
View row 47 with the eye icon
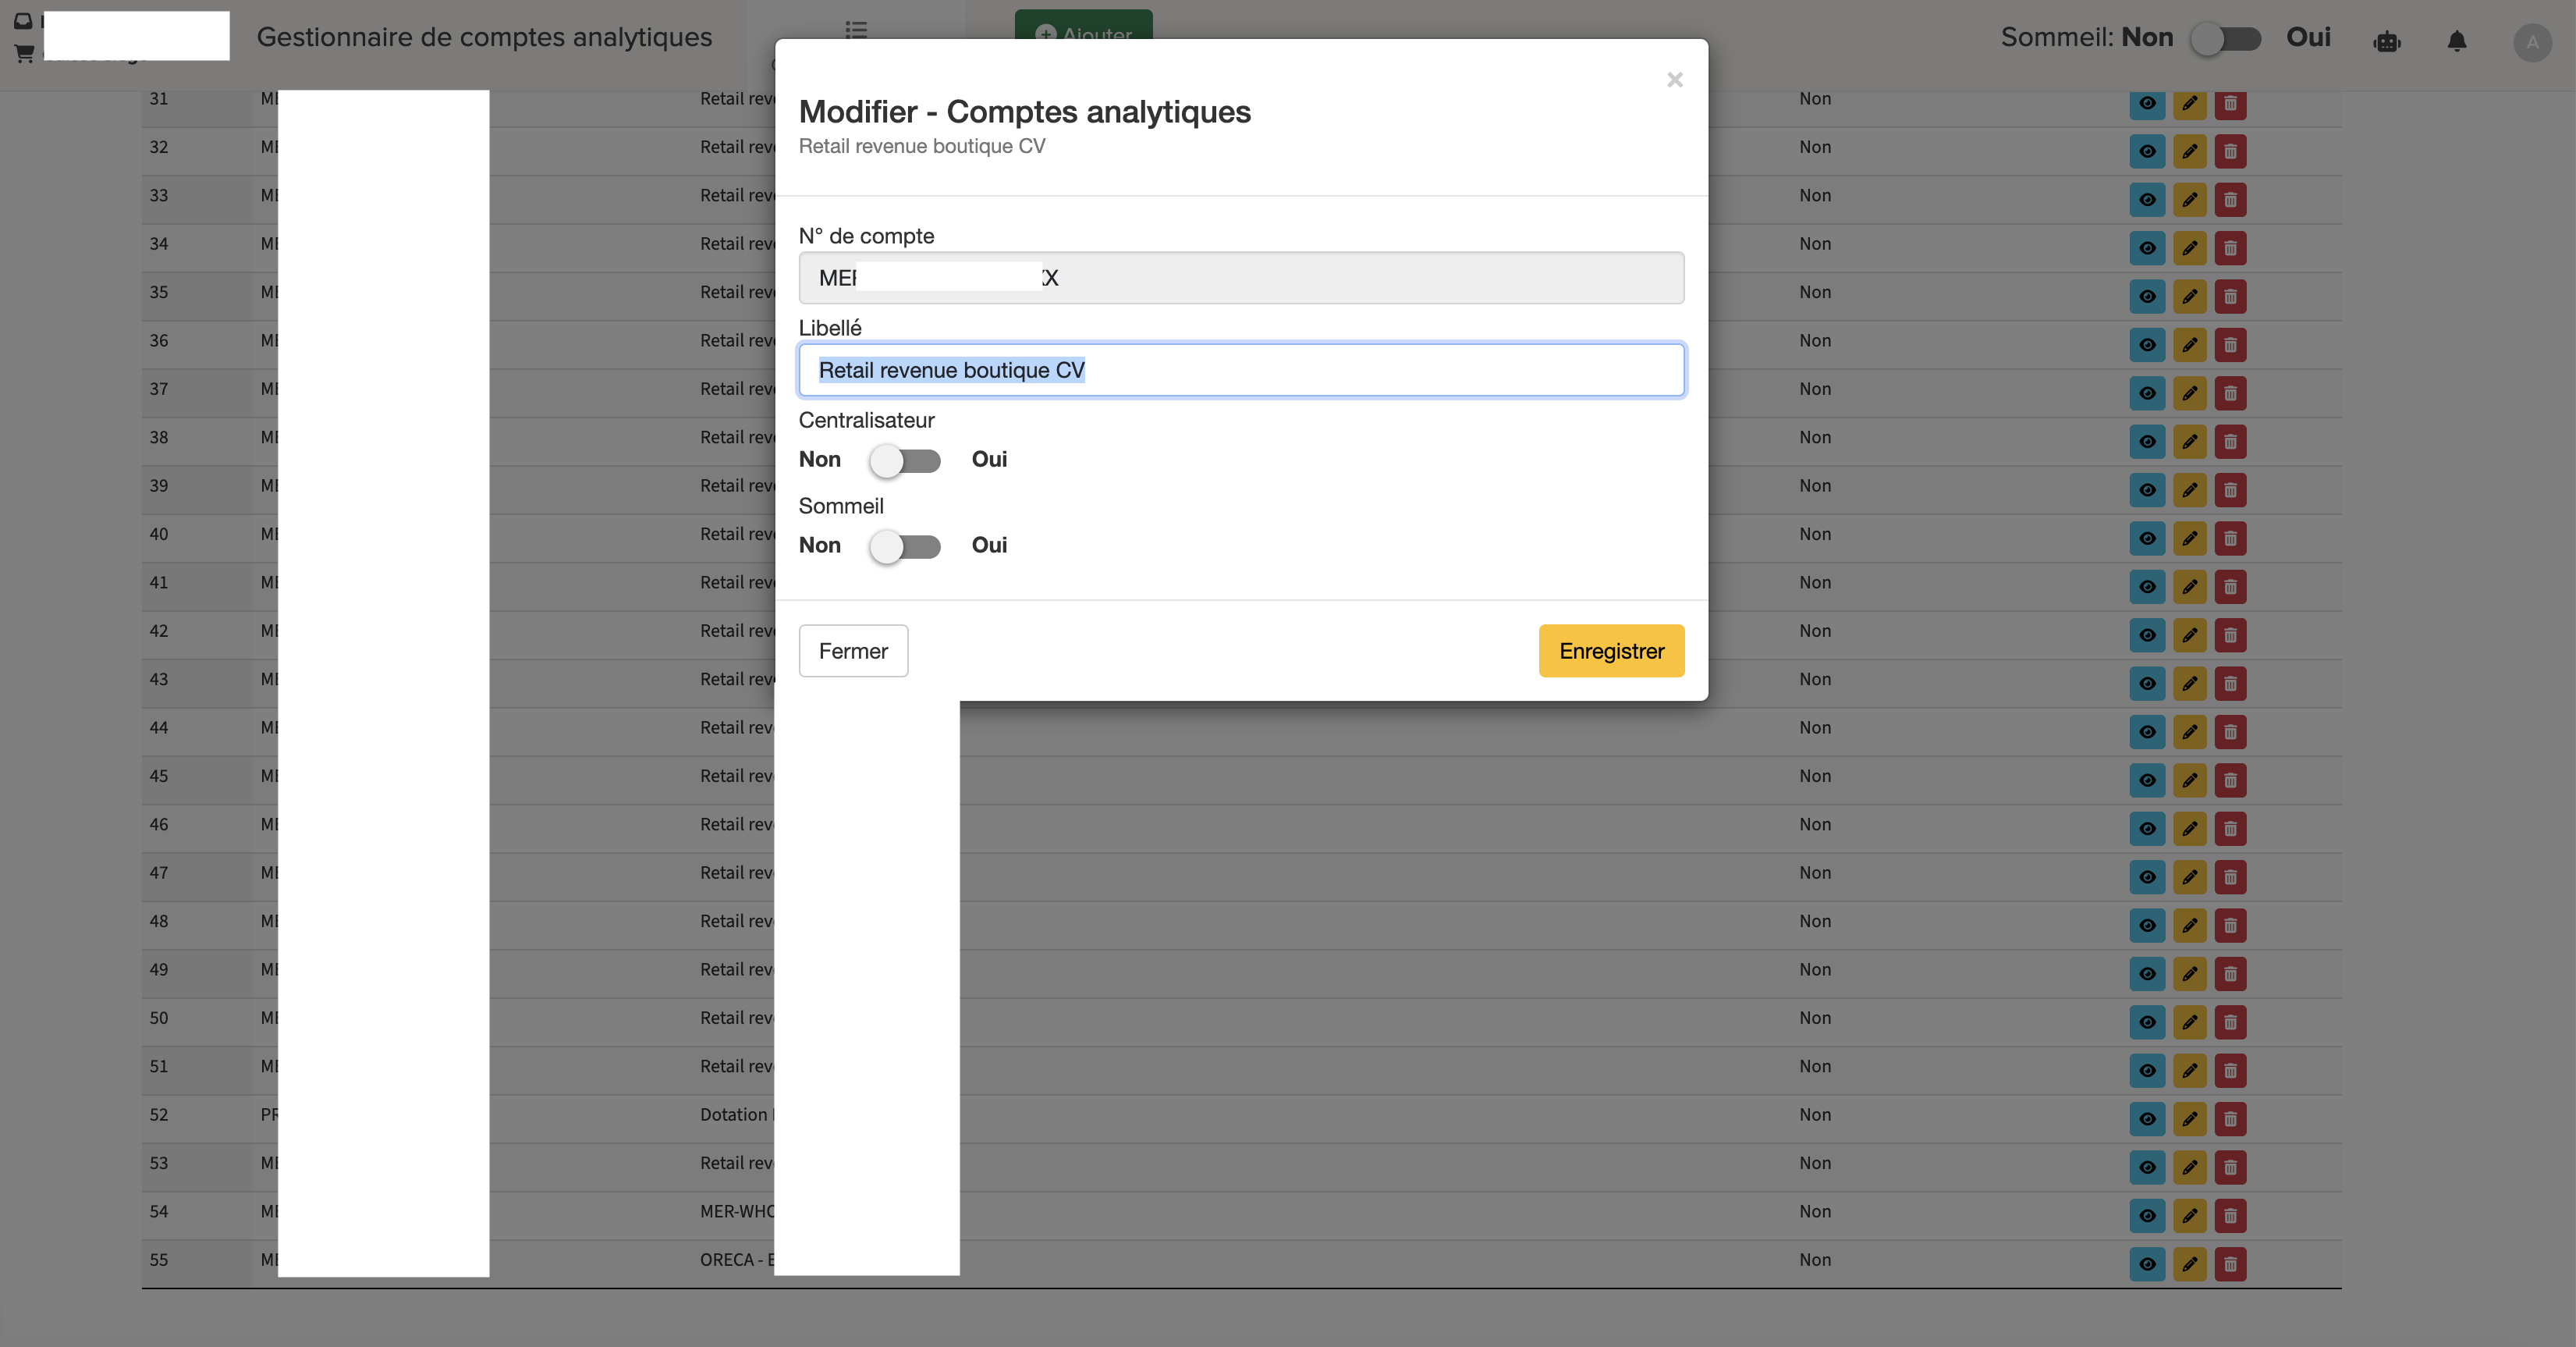2147,877
